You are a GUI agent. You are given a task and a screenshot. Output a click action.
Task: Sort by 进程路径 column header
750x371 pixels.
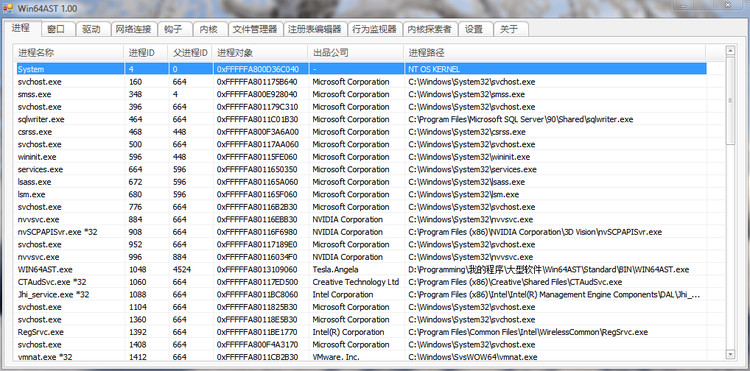point(555,53)
